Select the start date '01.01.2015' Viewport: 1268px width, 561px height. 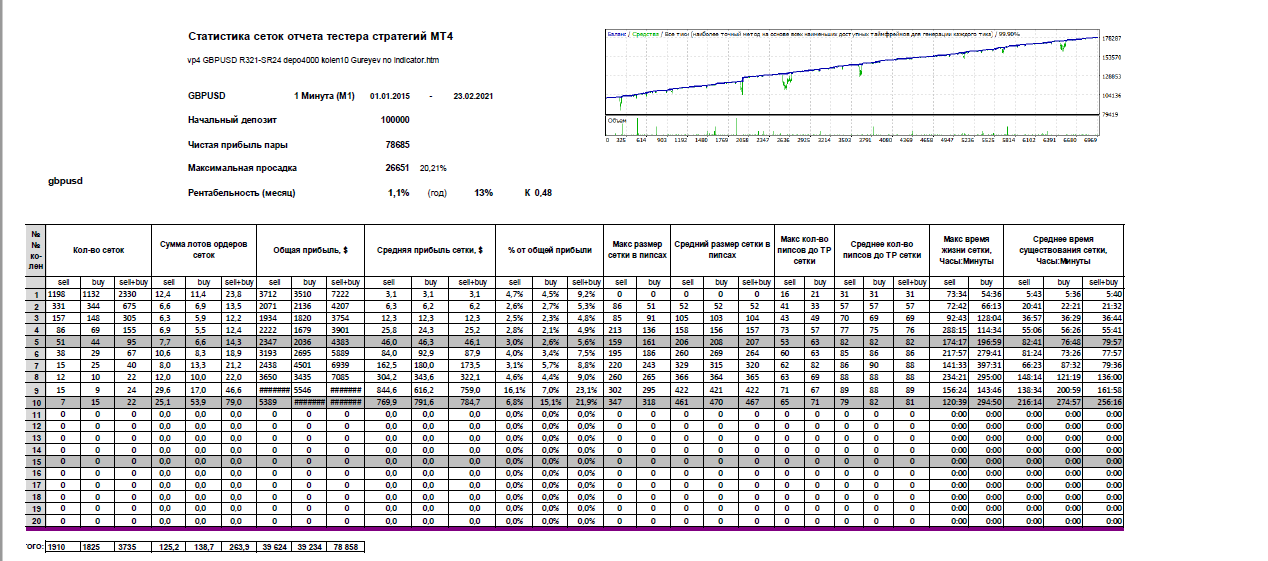pos(389,96)
